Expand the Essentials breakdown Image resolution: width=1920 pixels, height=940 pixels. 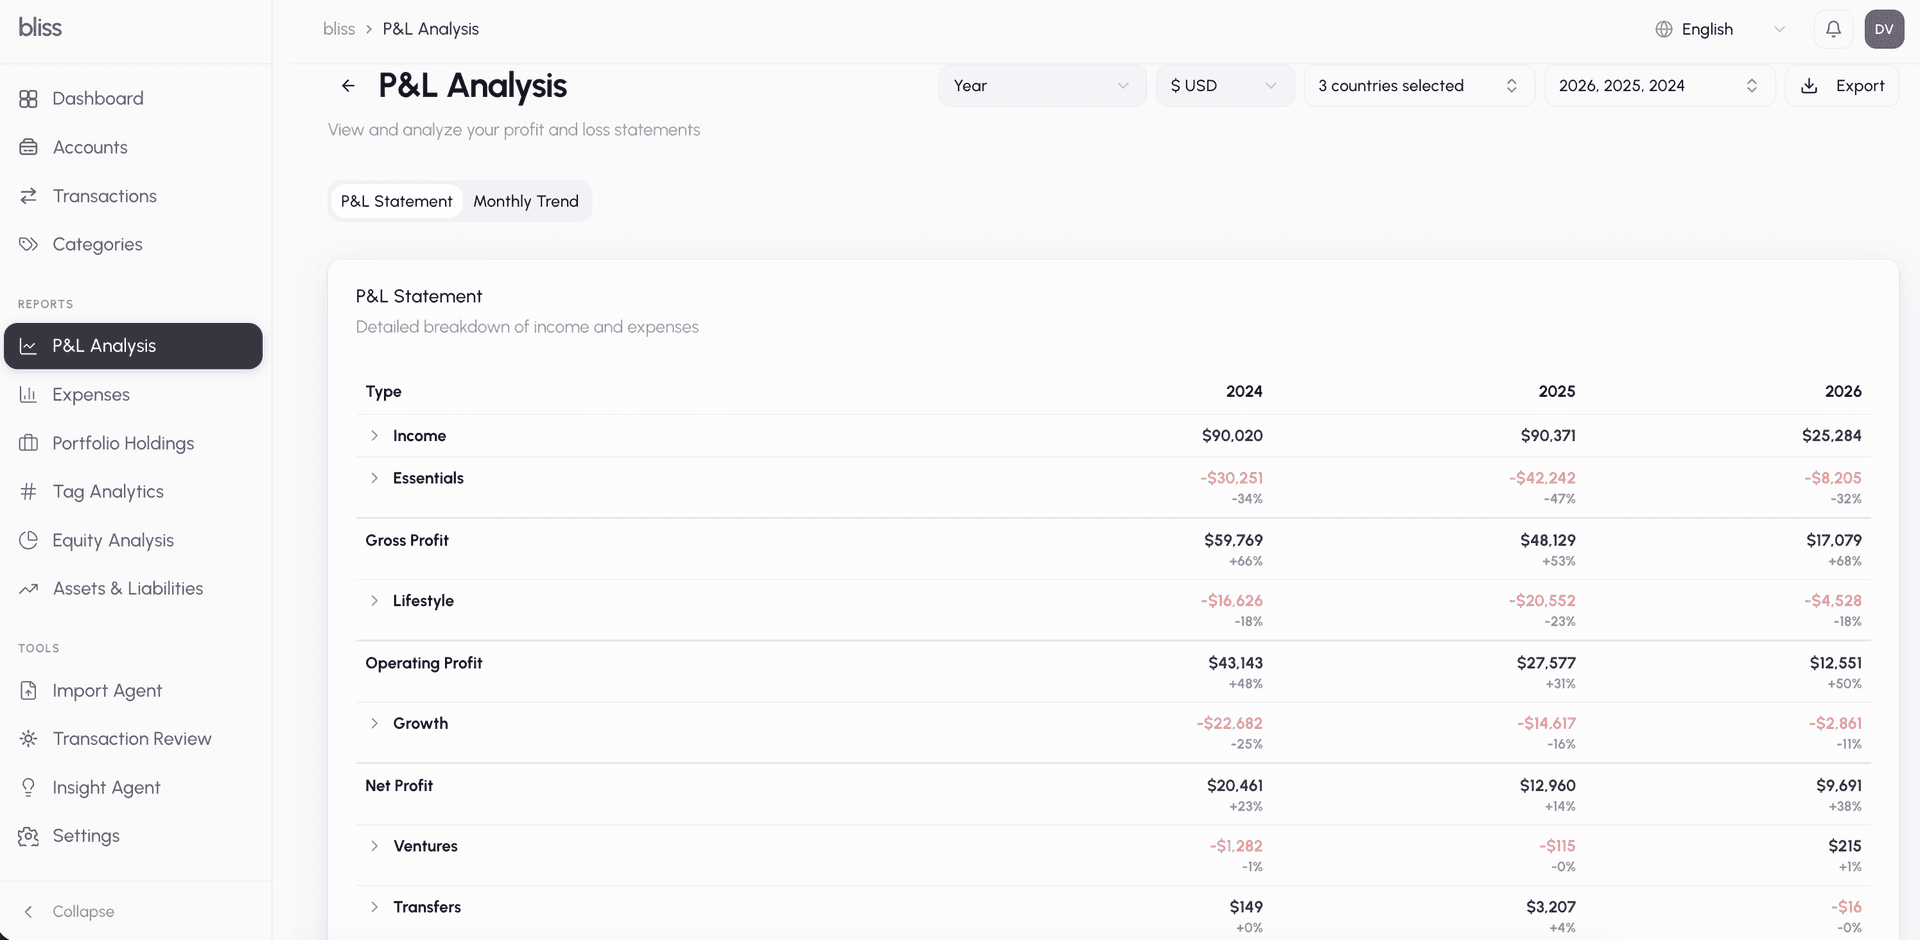click(374, 478)
